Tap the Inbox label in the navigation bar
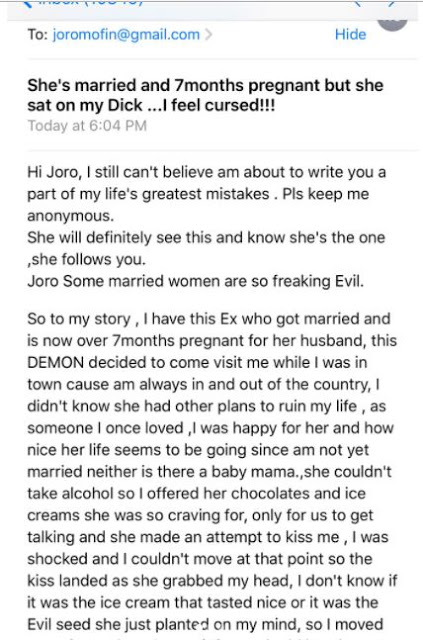This screenshot has height=640, width=423. (x=92, y=4)
